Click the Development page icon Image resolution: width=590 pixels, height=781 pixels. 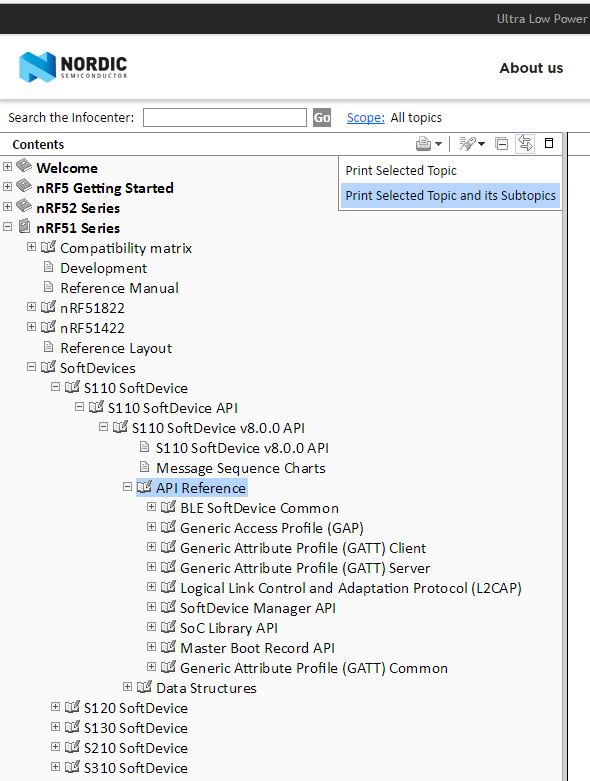pos(48,266)
